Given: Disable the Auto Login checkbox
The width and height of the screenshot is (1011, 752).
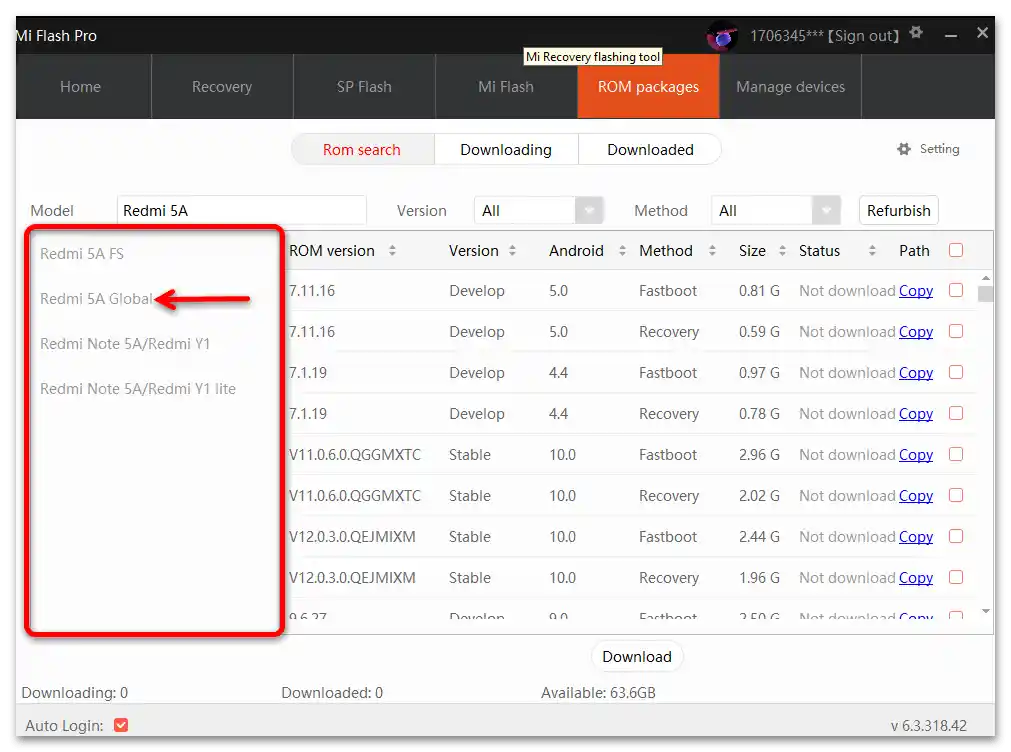Looking at the screenshot, I should 121,726.
